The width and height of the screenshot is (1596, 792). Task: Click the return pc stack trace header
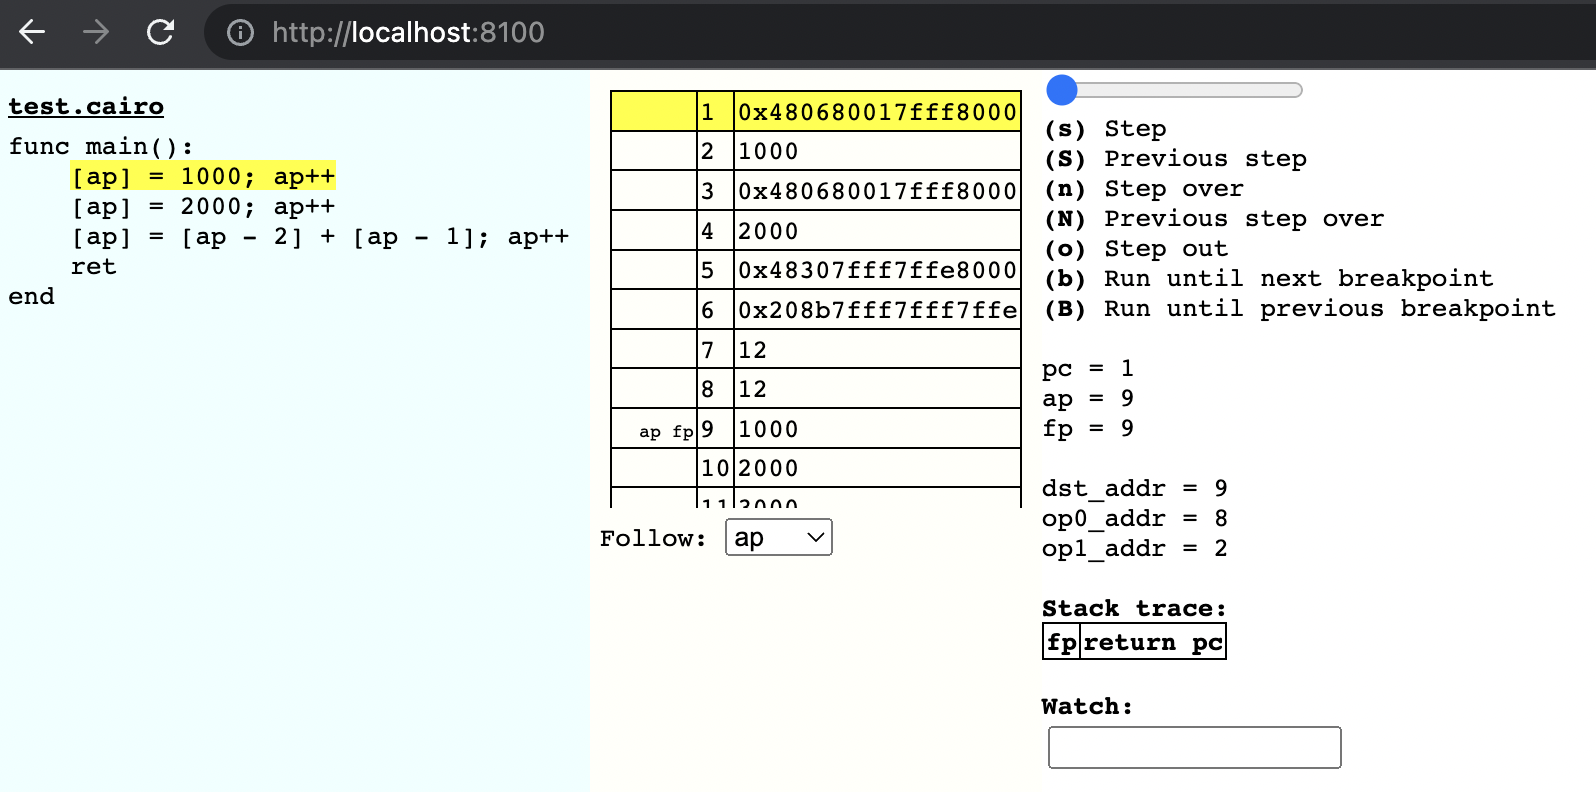click(1153, 642)
